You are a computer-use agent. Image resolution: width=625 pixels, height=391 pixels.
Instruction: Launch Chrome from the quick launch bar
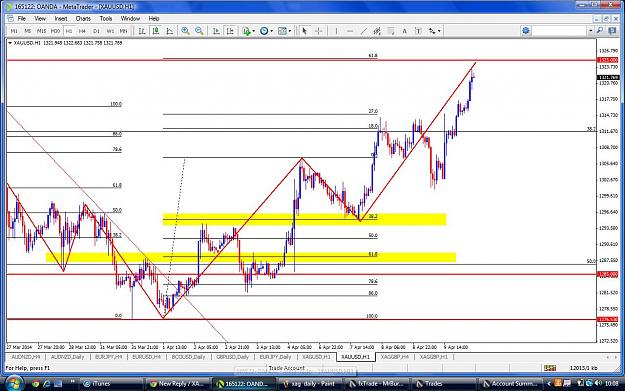point(35,384)
